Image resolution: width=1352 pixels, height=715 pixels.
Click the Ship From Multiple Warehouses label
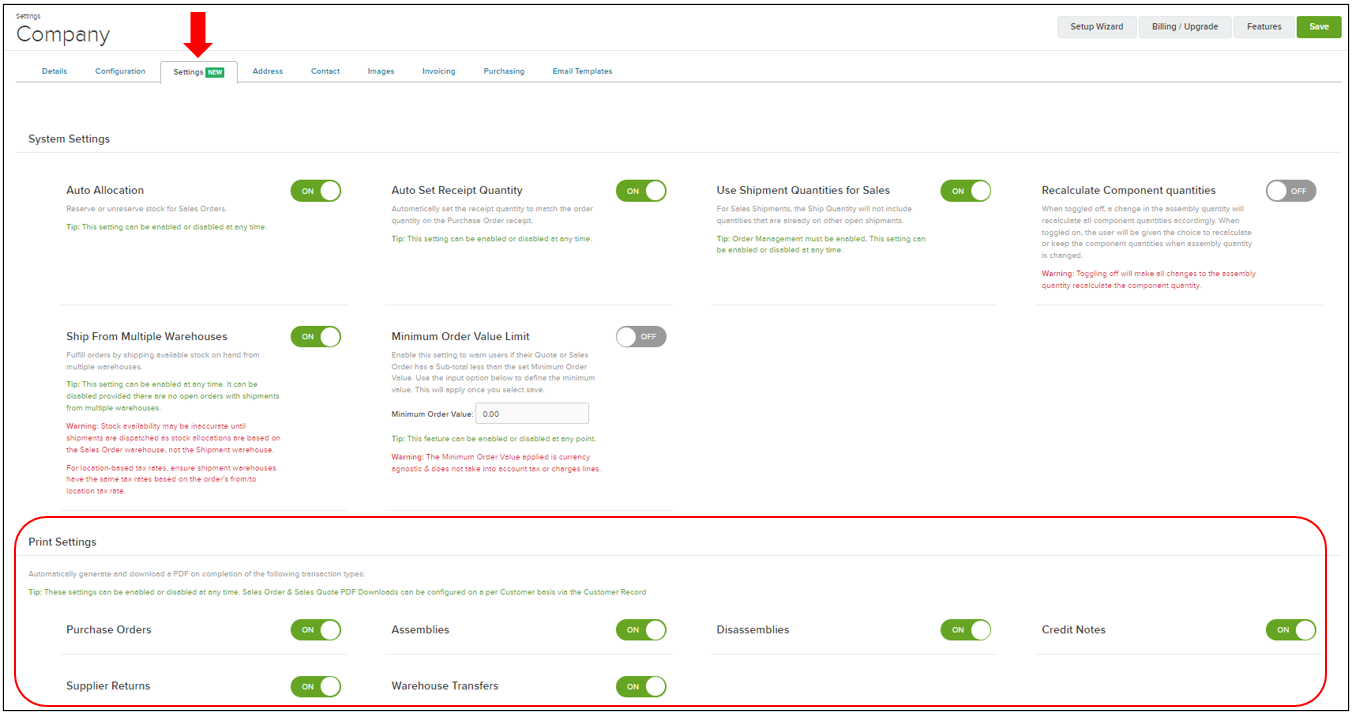(147, 336)
